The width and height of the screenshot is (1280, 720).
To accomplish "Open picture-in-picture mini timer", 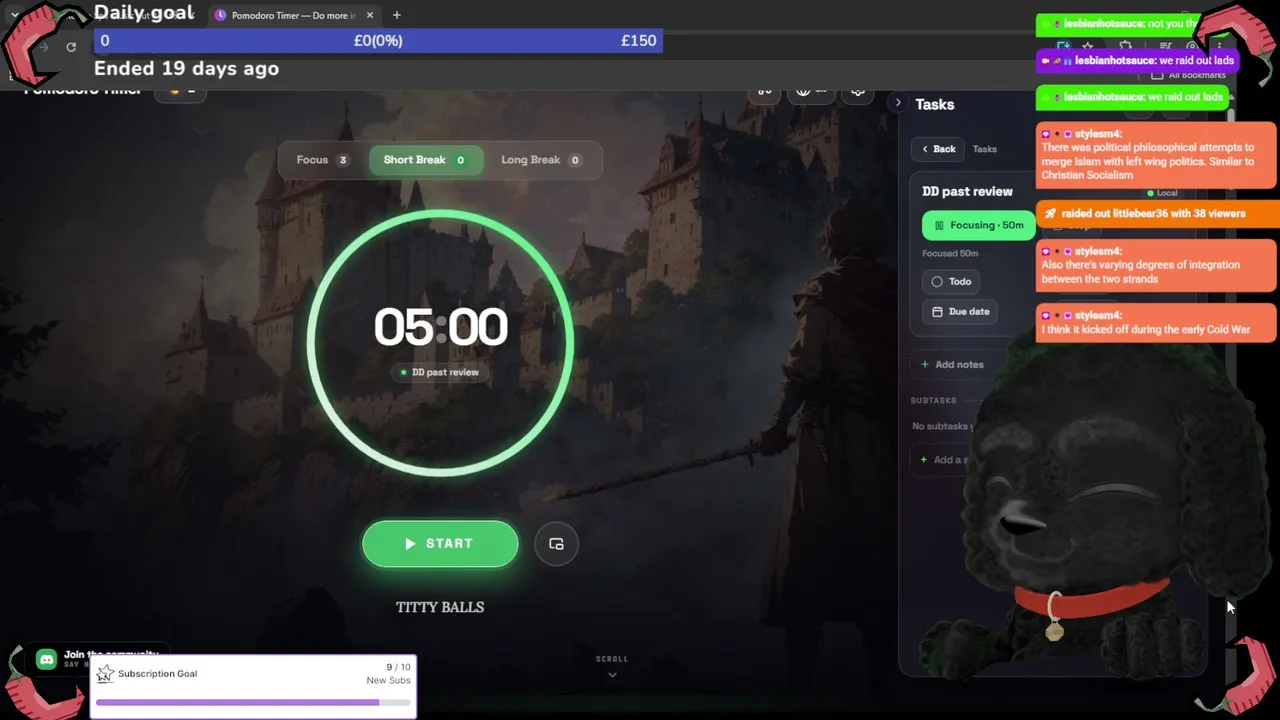I will (x=556, y=544).
